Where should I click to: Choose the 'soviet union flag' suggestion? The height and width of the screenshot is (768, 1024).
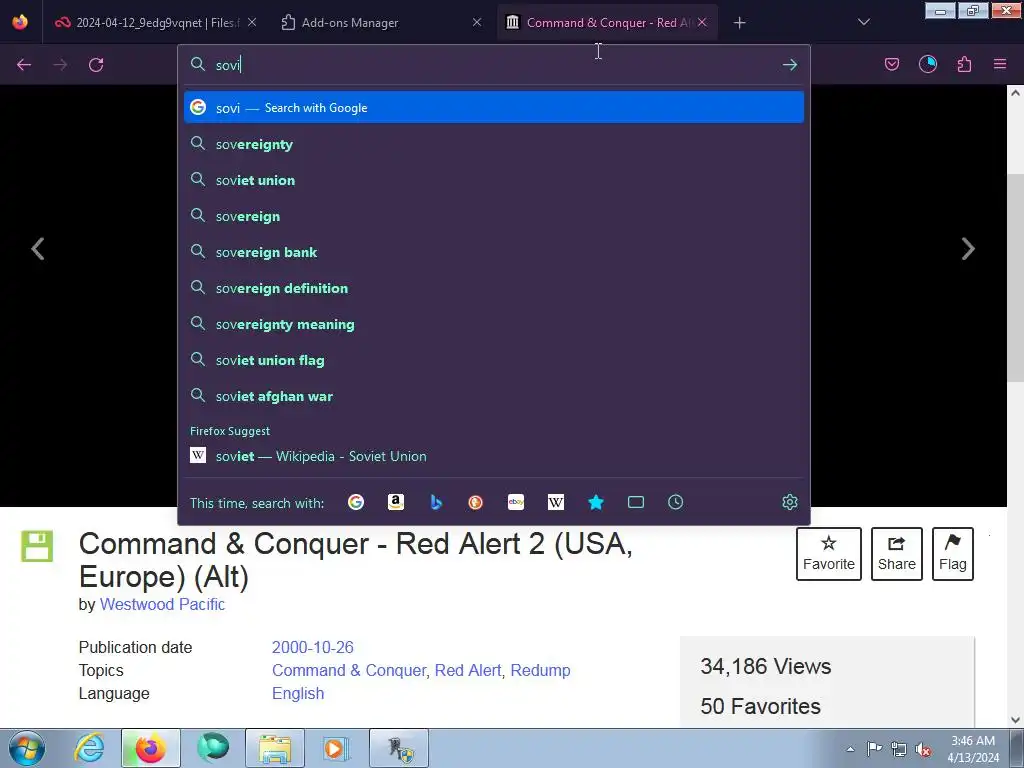[494, 360]
